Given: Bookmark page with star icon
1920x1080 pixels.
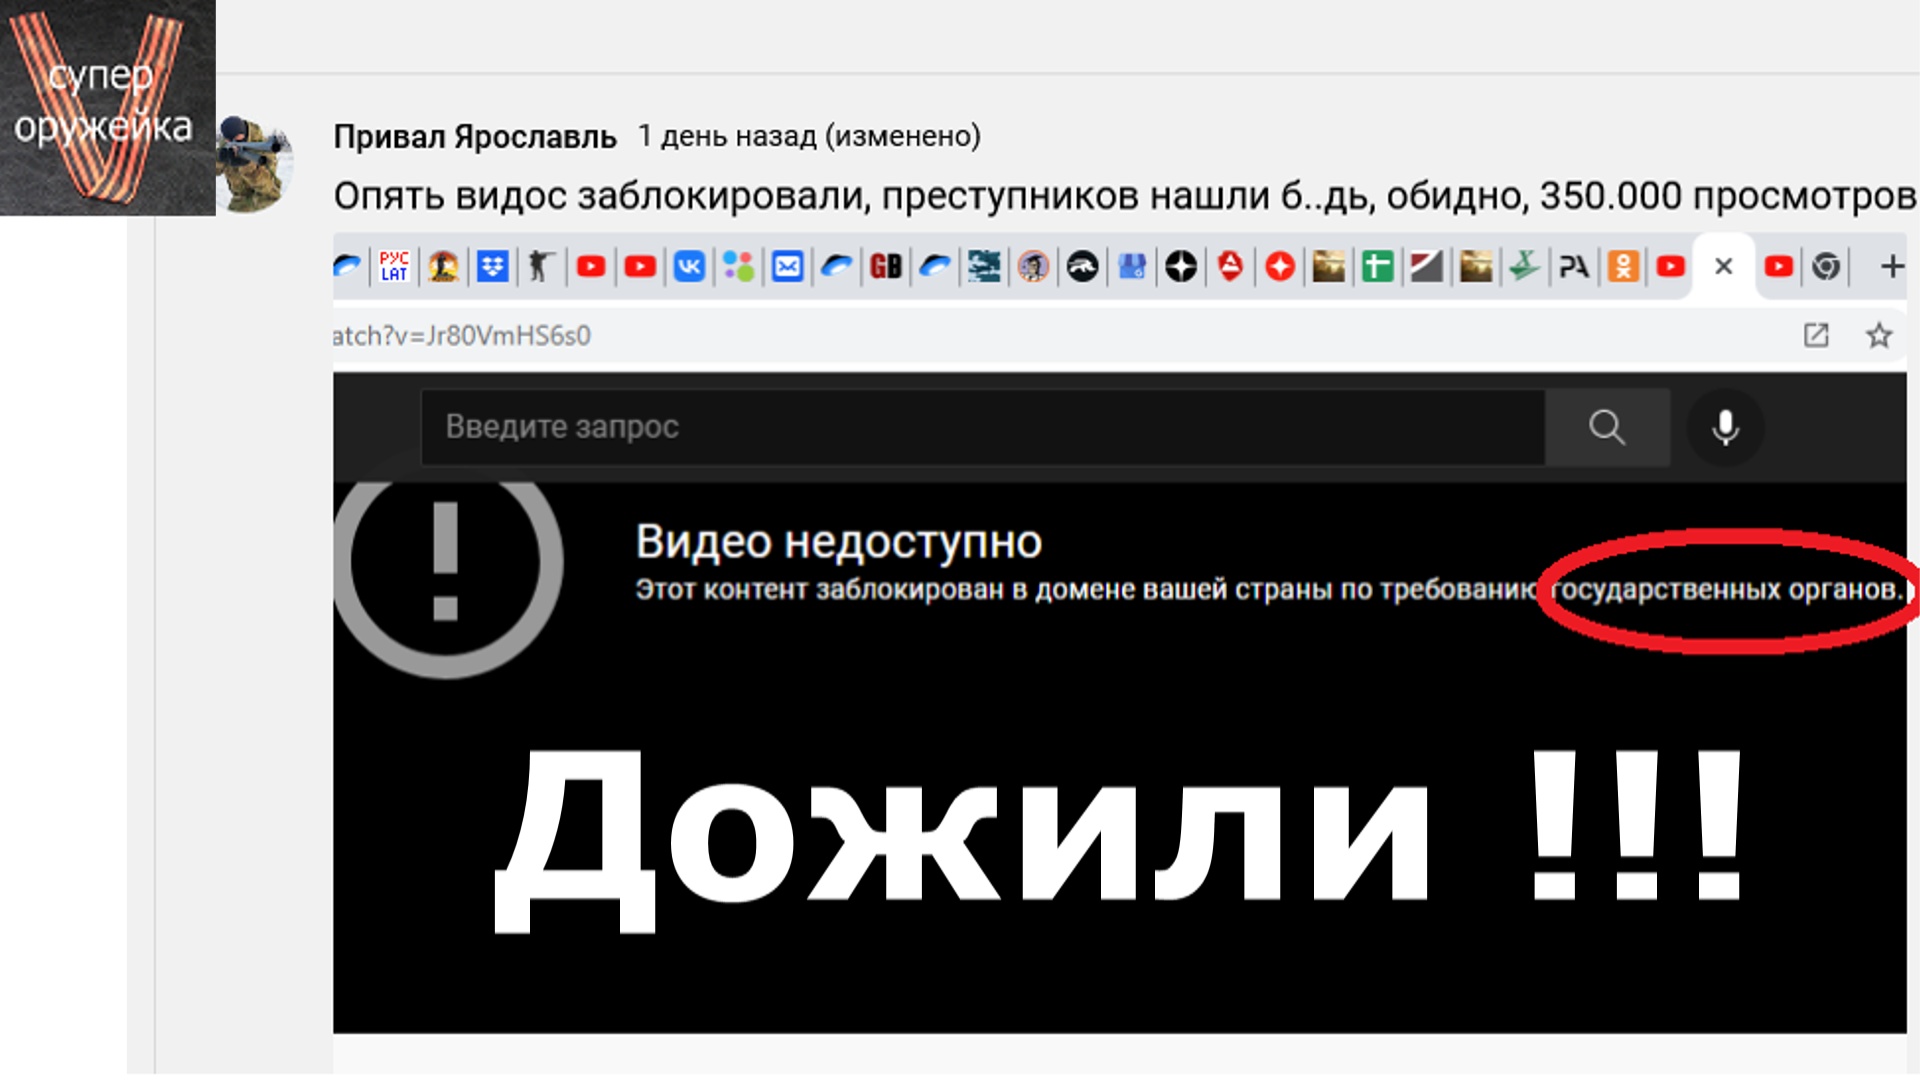Looking at the screenshot, I should point(1879,336).
